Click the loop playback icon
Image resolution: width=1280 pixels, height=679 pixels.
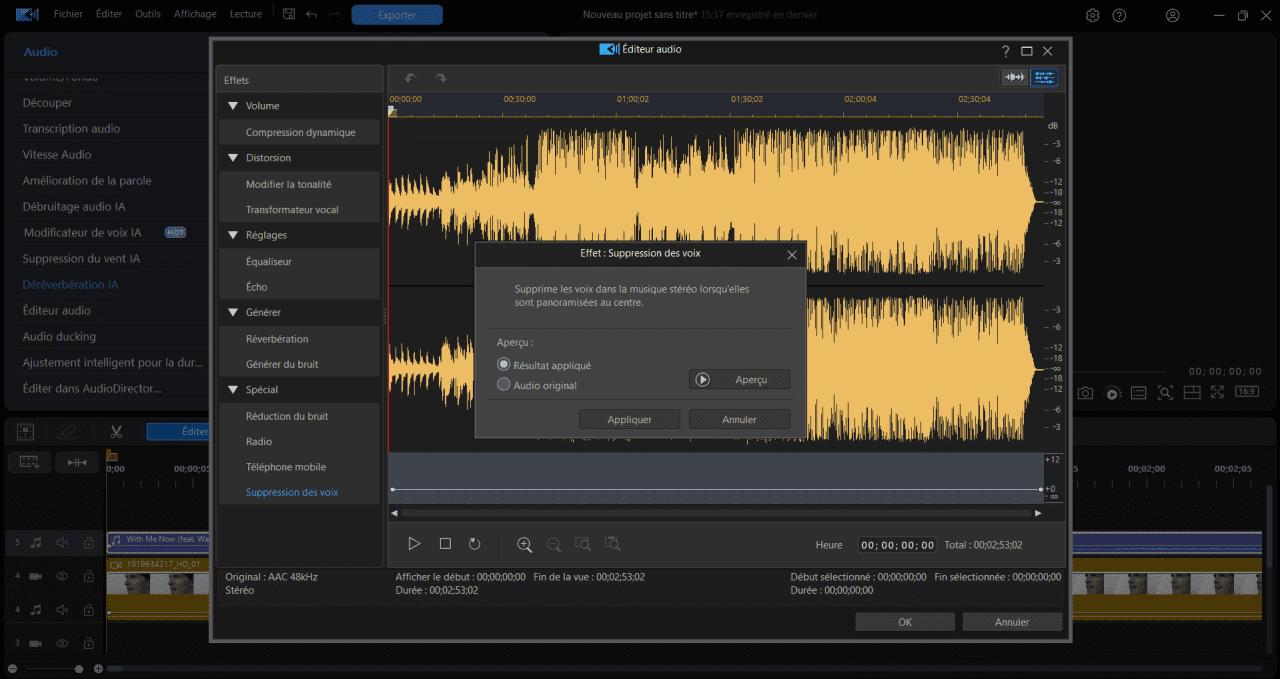coord(475,544)
